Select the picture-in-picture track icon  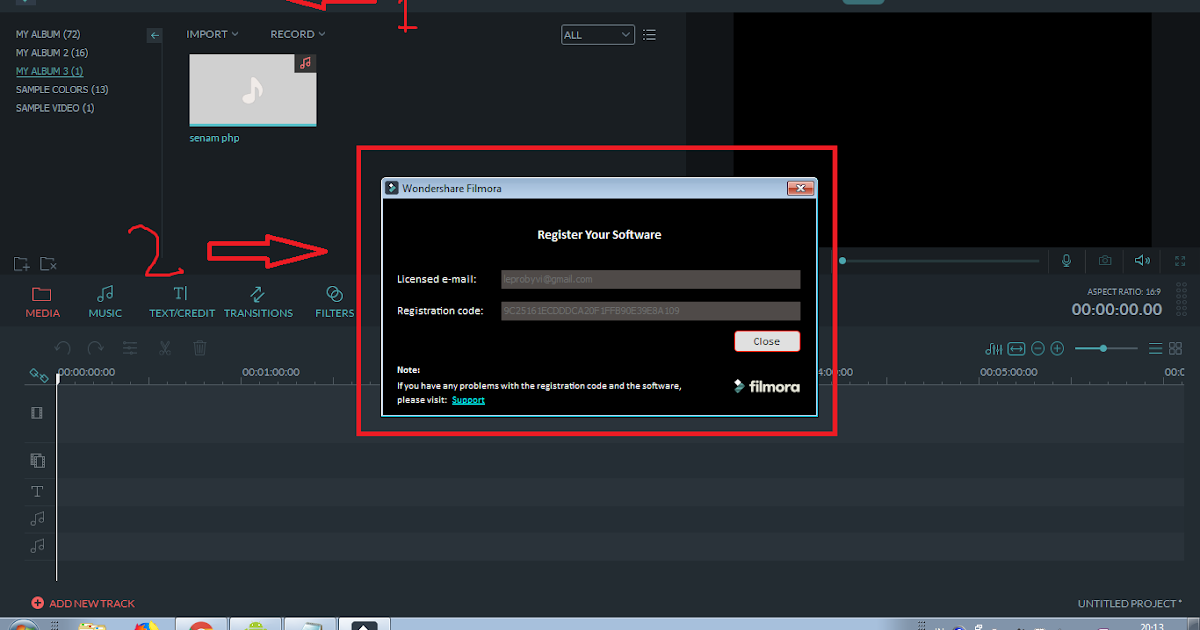[x=37, y=460]
